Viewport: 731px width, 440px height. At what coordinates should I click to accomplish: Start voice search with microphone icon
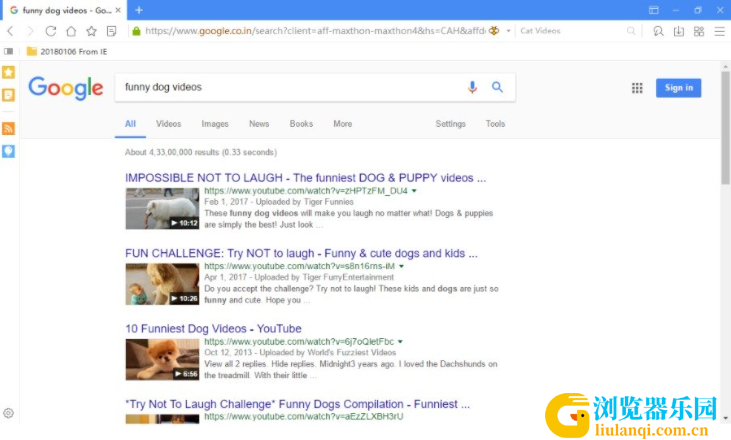pyautogui.click(x=472, y=87)
